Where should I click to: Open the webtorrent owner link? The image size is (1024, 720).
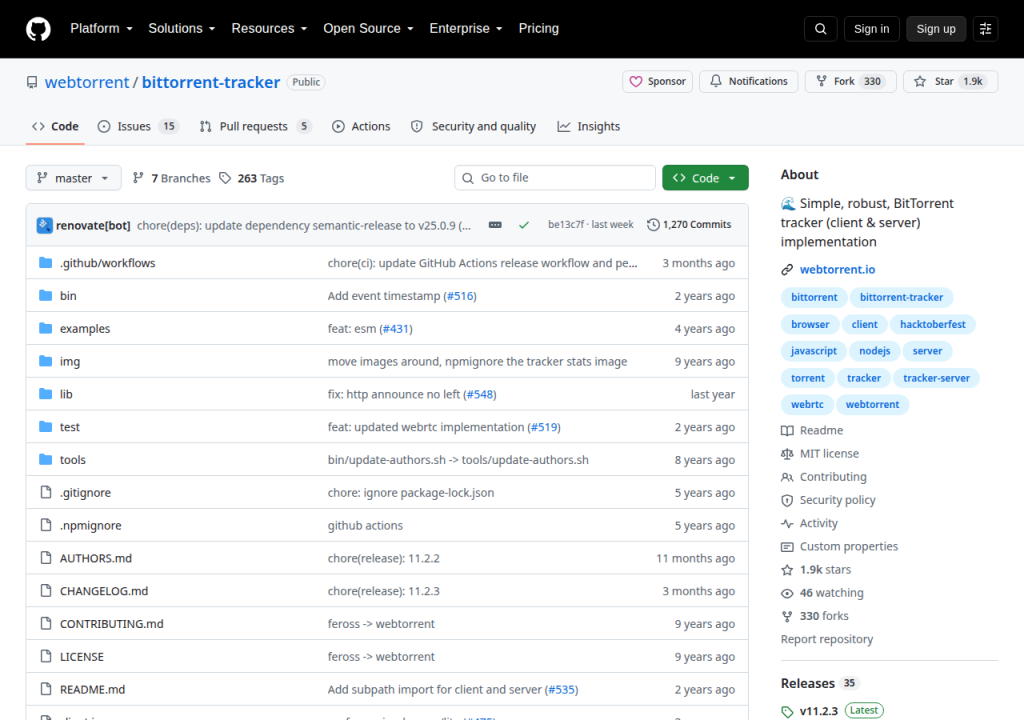tap(87, 82)
